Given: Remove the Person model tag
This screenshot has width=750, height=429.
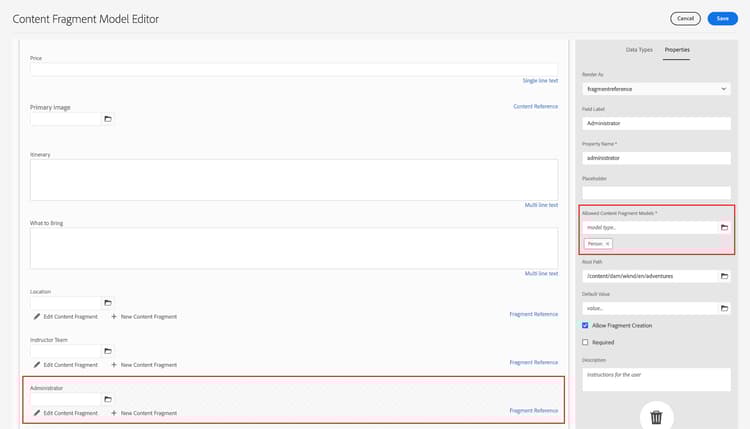Looking at the screenshot, I should pyautogui.click(x=607, y=244).
